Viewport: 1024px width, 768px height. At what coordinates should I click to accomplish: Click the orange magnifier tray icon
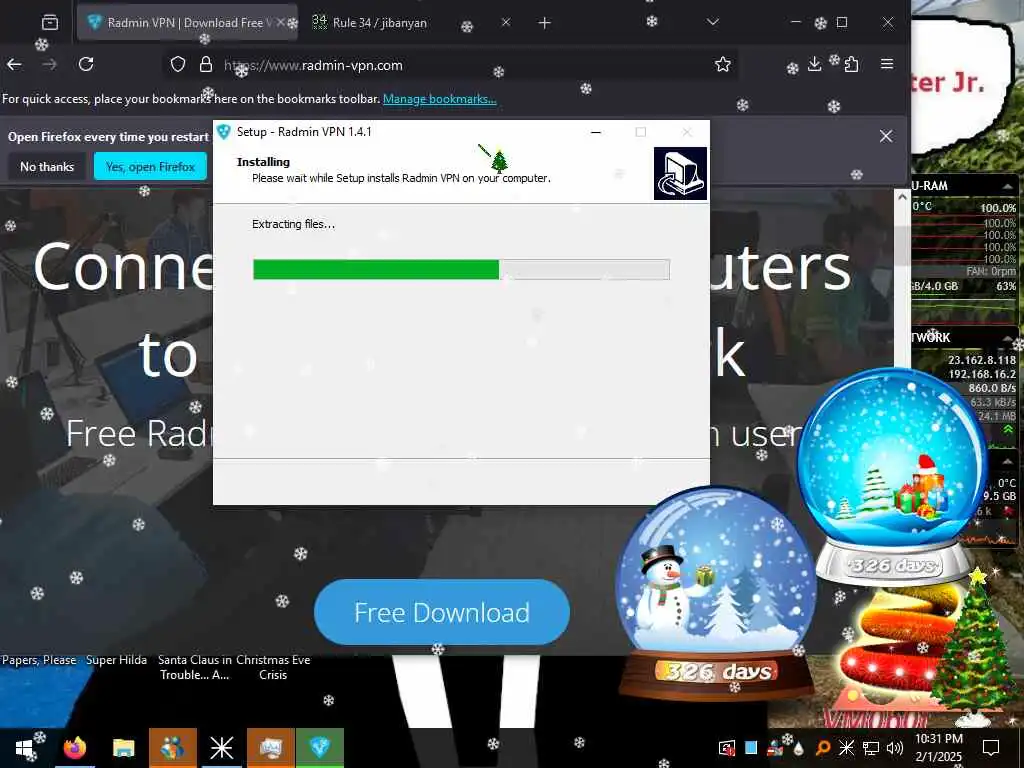[823, 748]
